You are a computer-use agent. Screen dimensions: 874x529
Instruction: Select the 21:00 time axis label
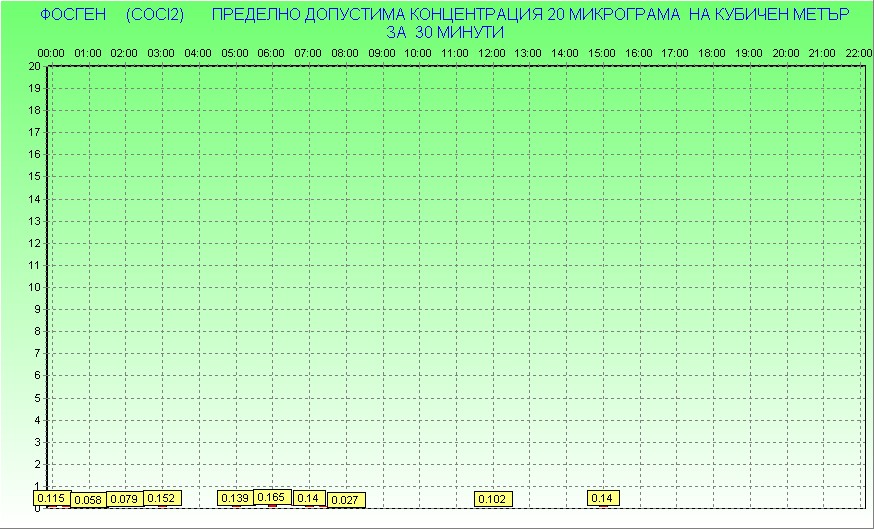[822, 54]
